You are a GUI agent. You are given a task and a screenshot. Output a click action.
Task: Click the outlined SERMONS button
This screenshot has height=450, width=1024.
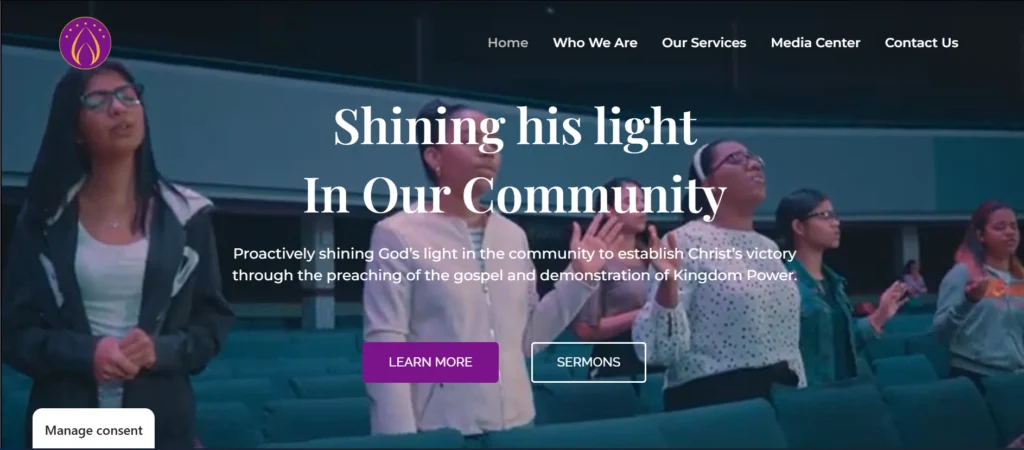(588, 362)
